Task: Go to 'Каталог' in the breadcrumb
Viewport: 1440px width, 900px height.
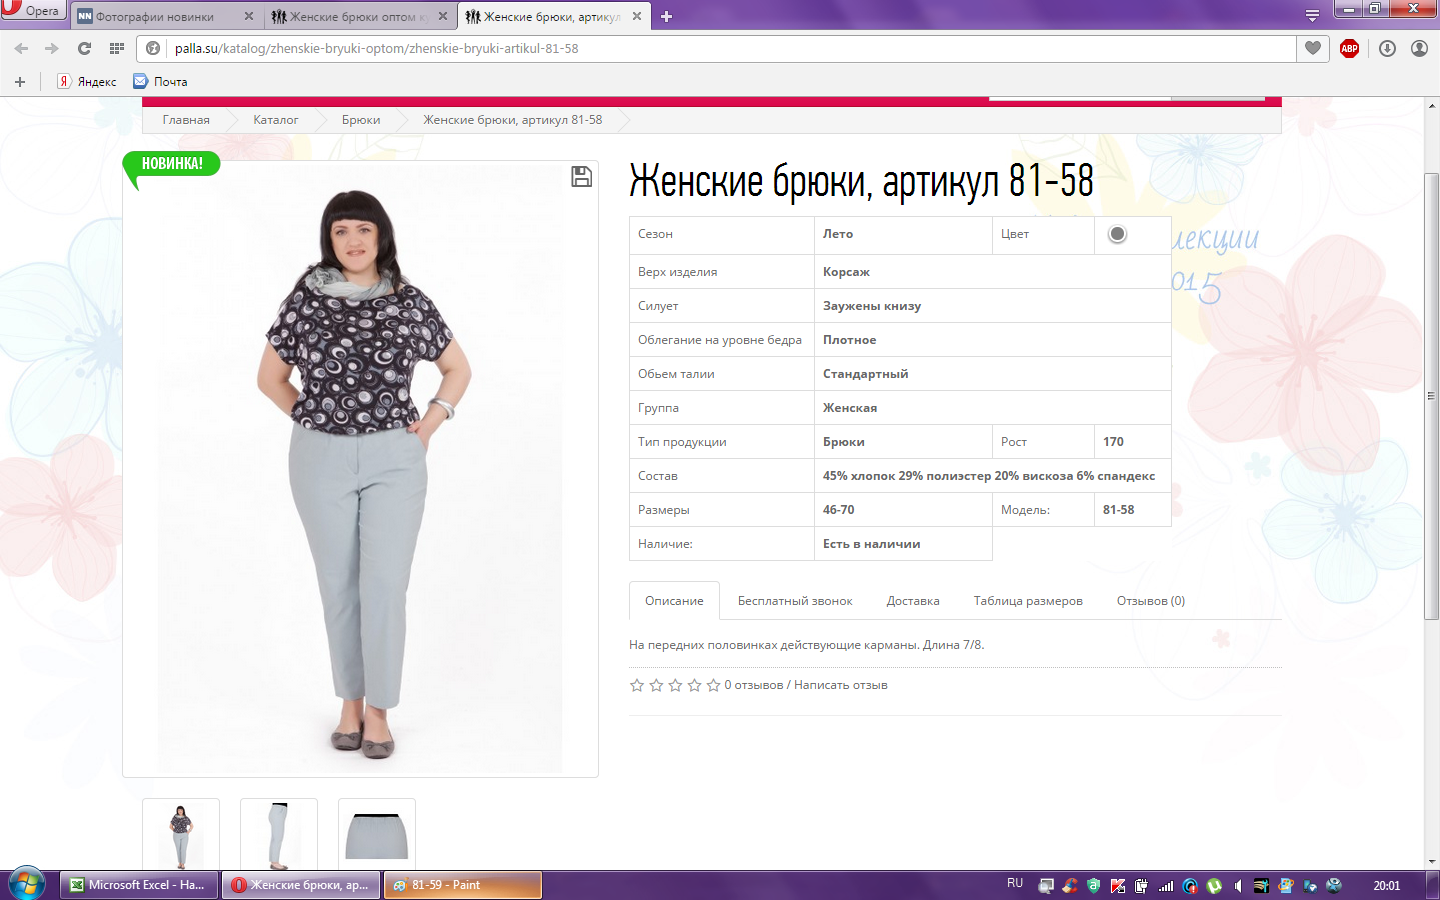Action: point(276,120)
